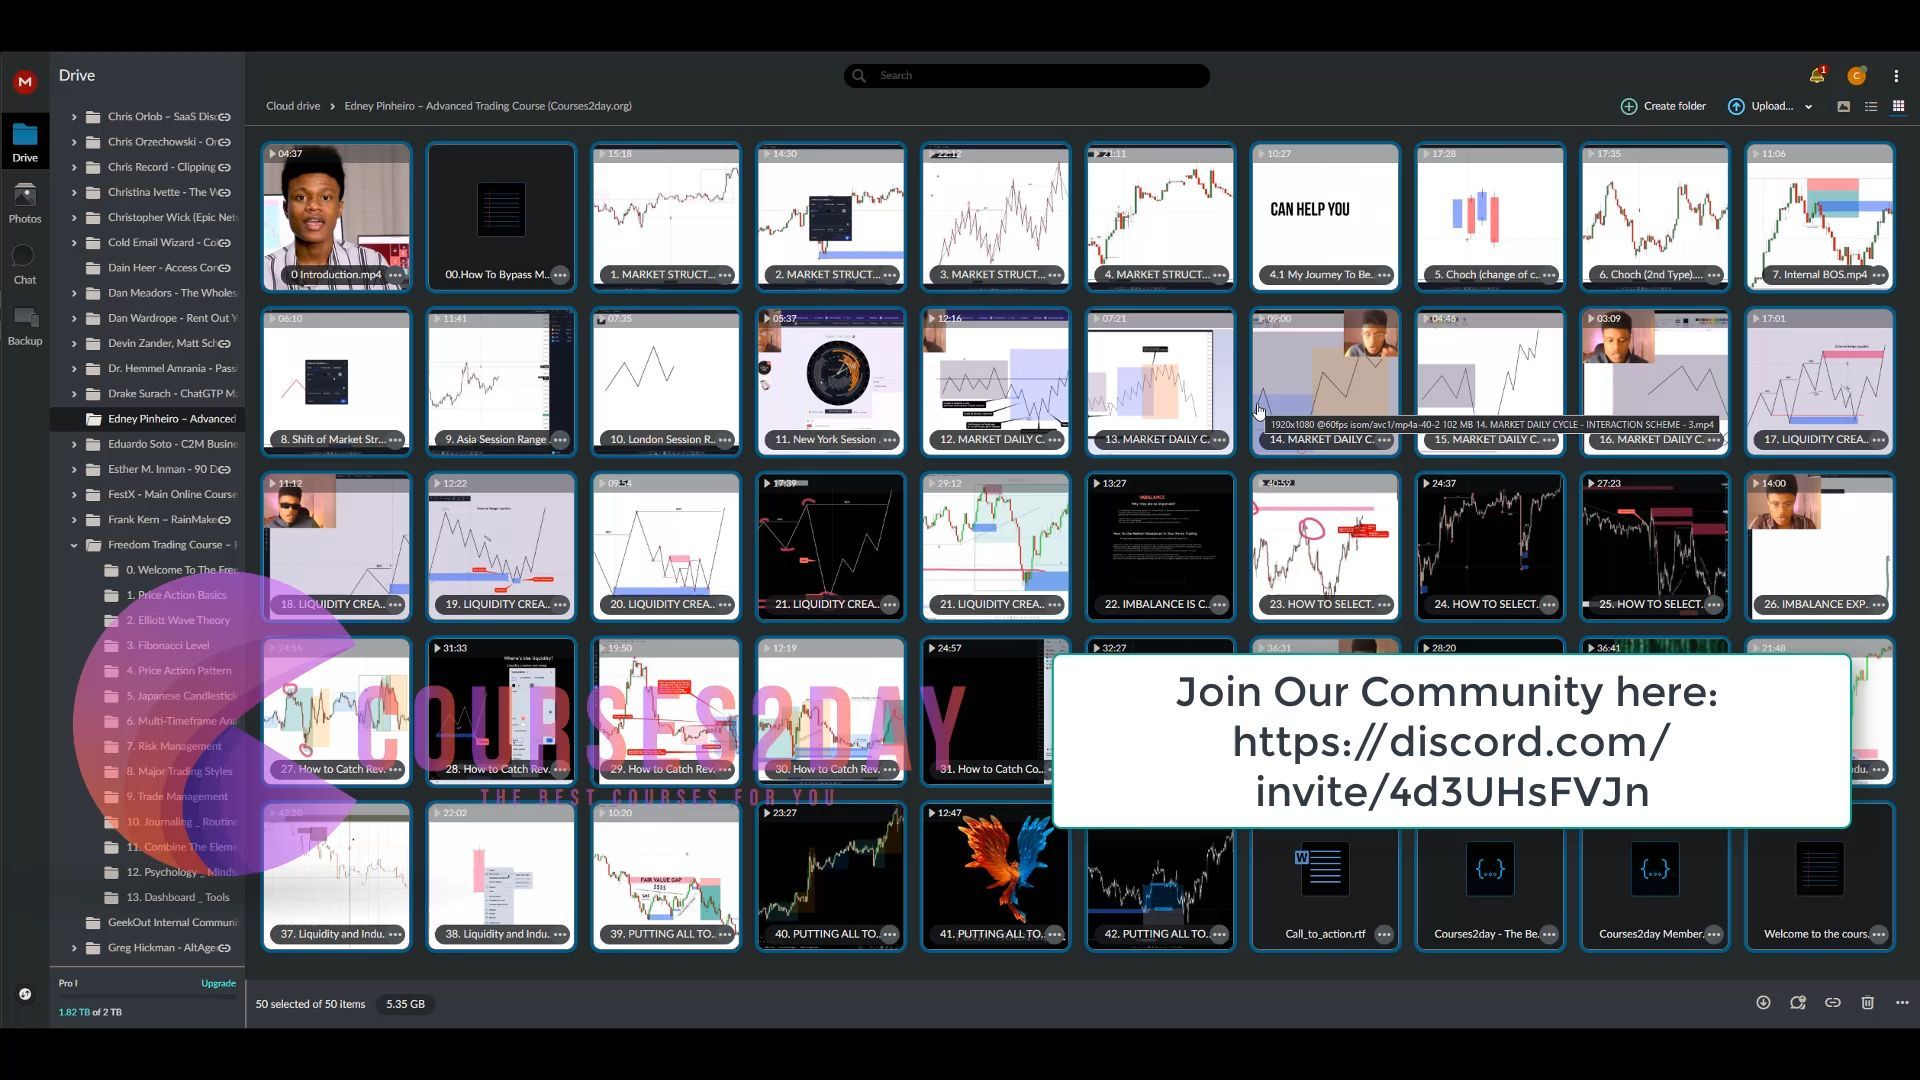
Task: Open options menu for 0 Introduction.mp4
Action: [395, 275]
